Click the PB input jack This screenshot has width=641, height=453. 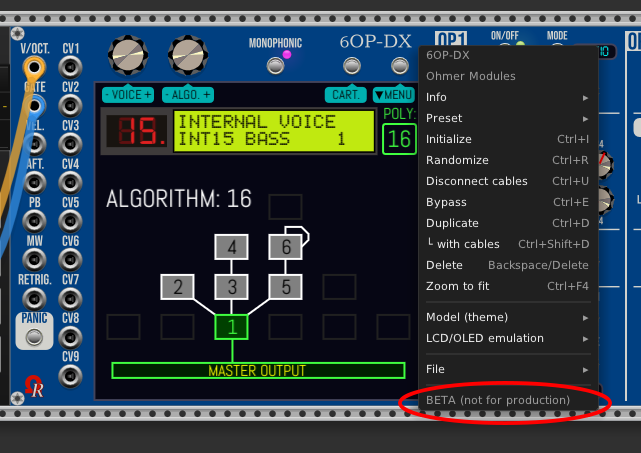(34, 221)
